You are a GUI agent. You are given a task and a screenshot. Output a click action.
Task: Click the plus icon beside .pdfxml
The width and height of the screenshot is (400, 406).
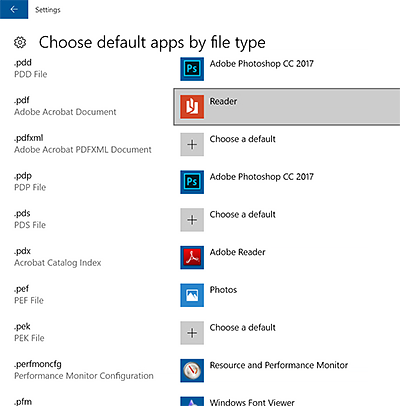[192, 144]
